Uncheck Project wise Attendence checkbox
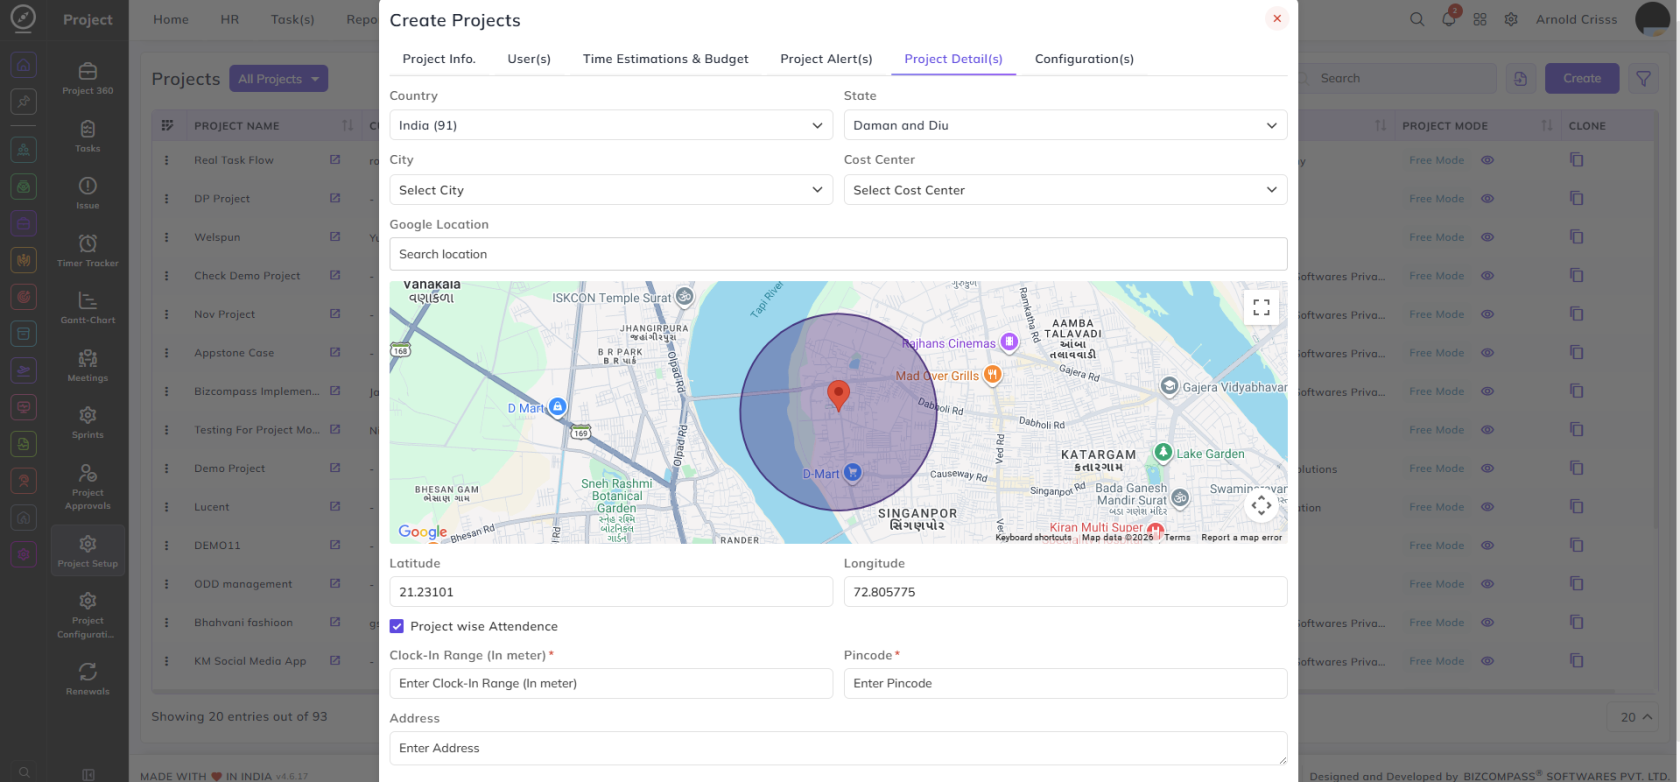Image resolution: width=1680 pixels, height=782 pixels. point(397,626)
